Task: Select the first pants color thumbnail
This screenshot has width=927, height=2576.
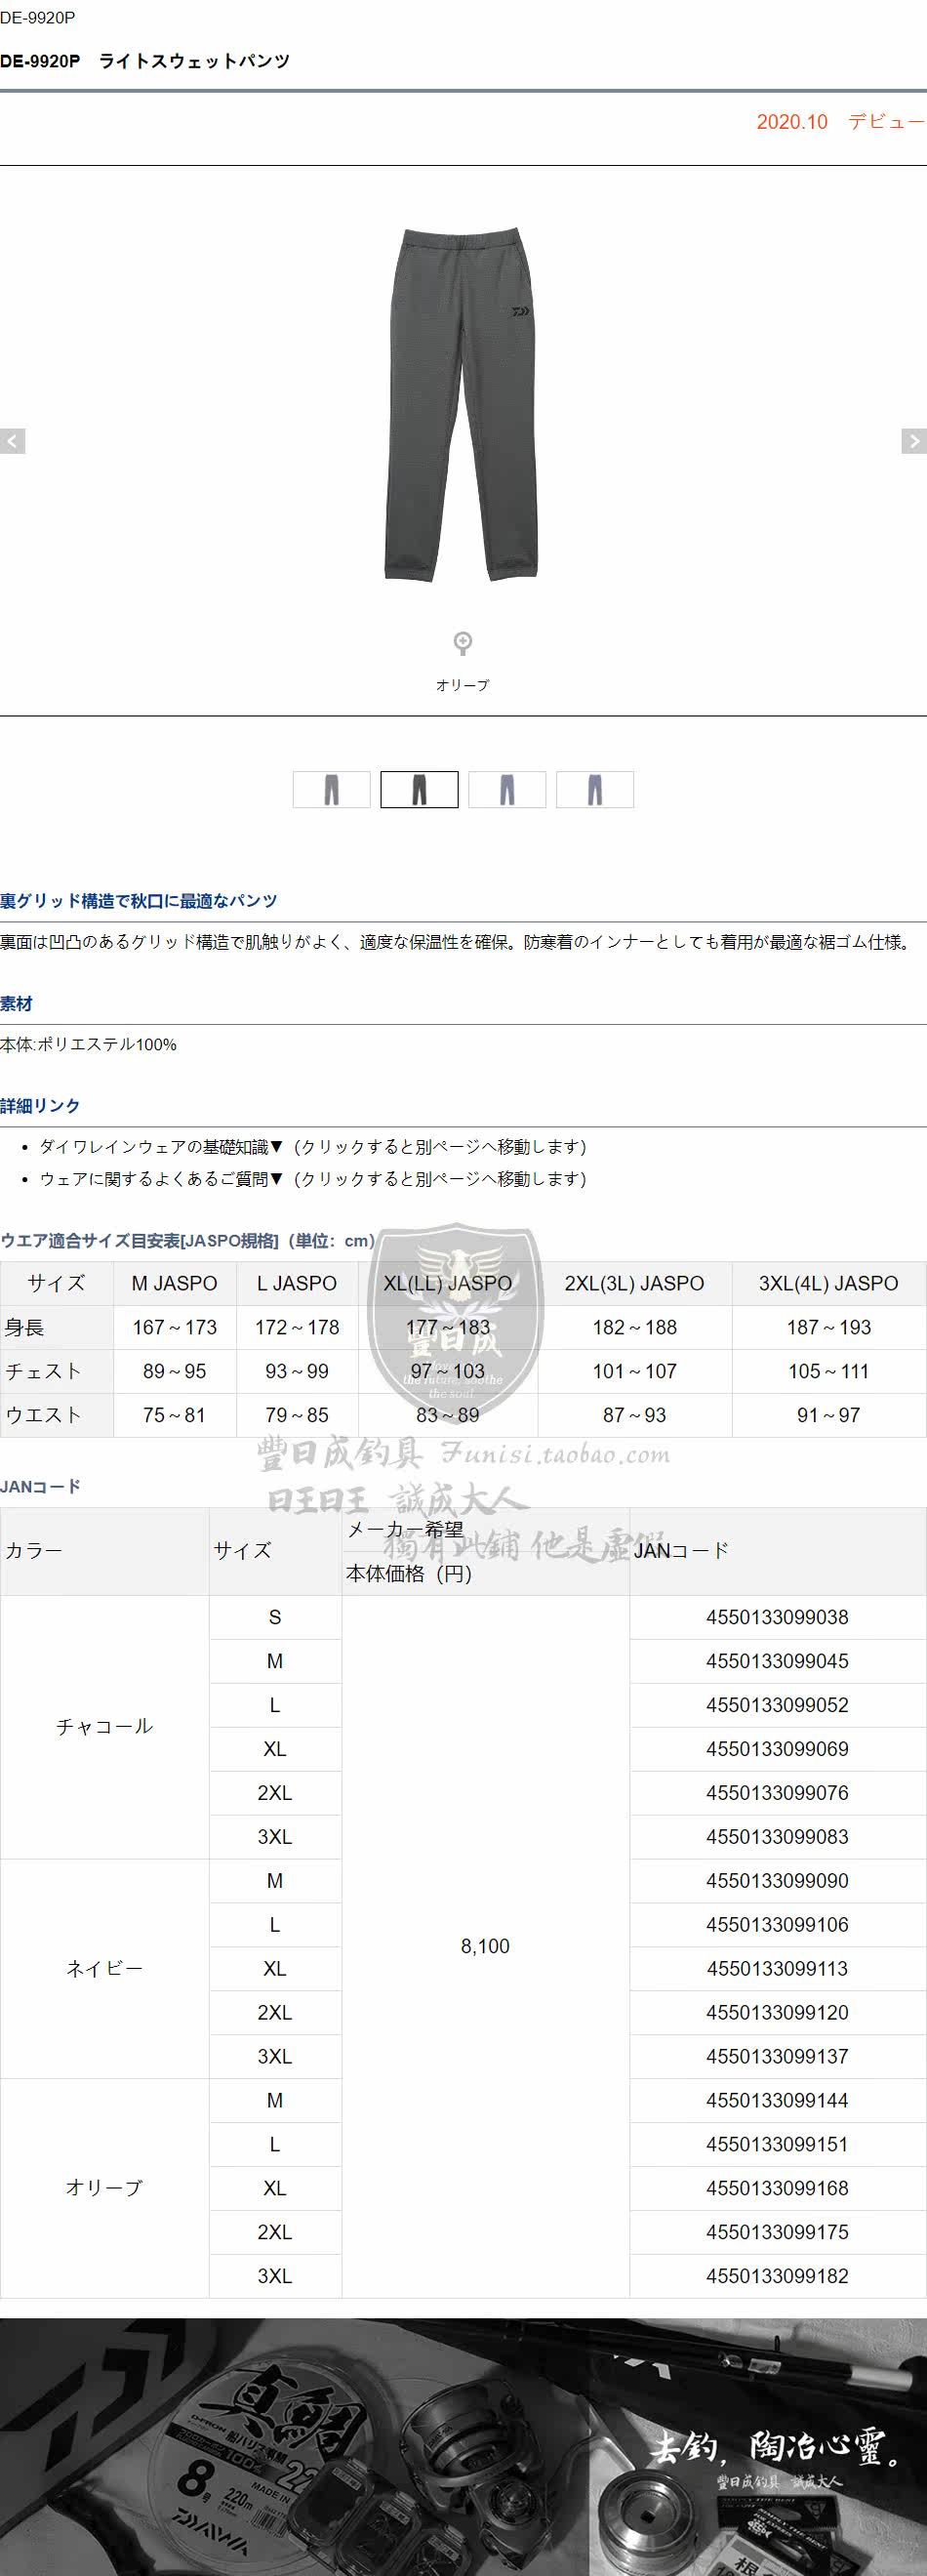Action: click(x=332, y=789)
